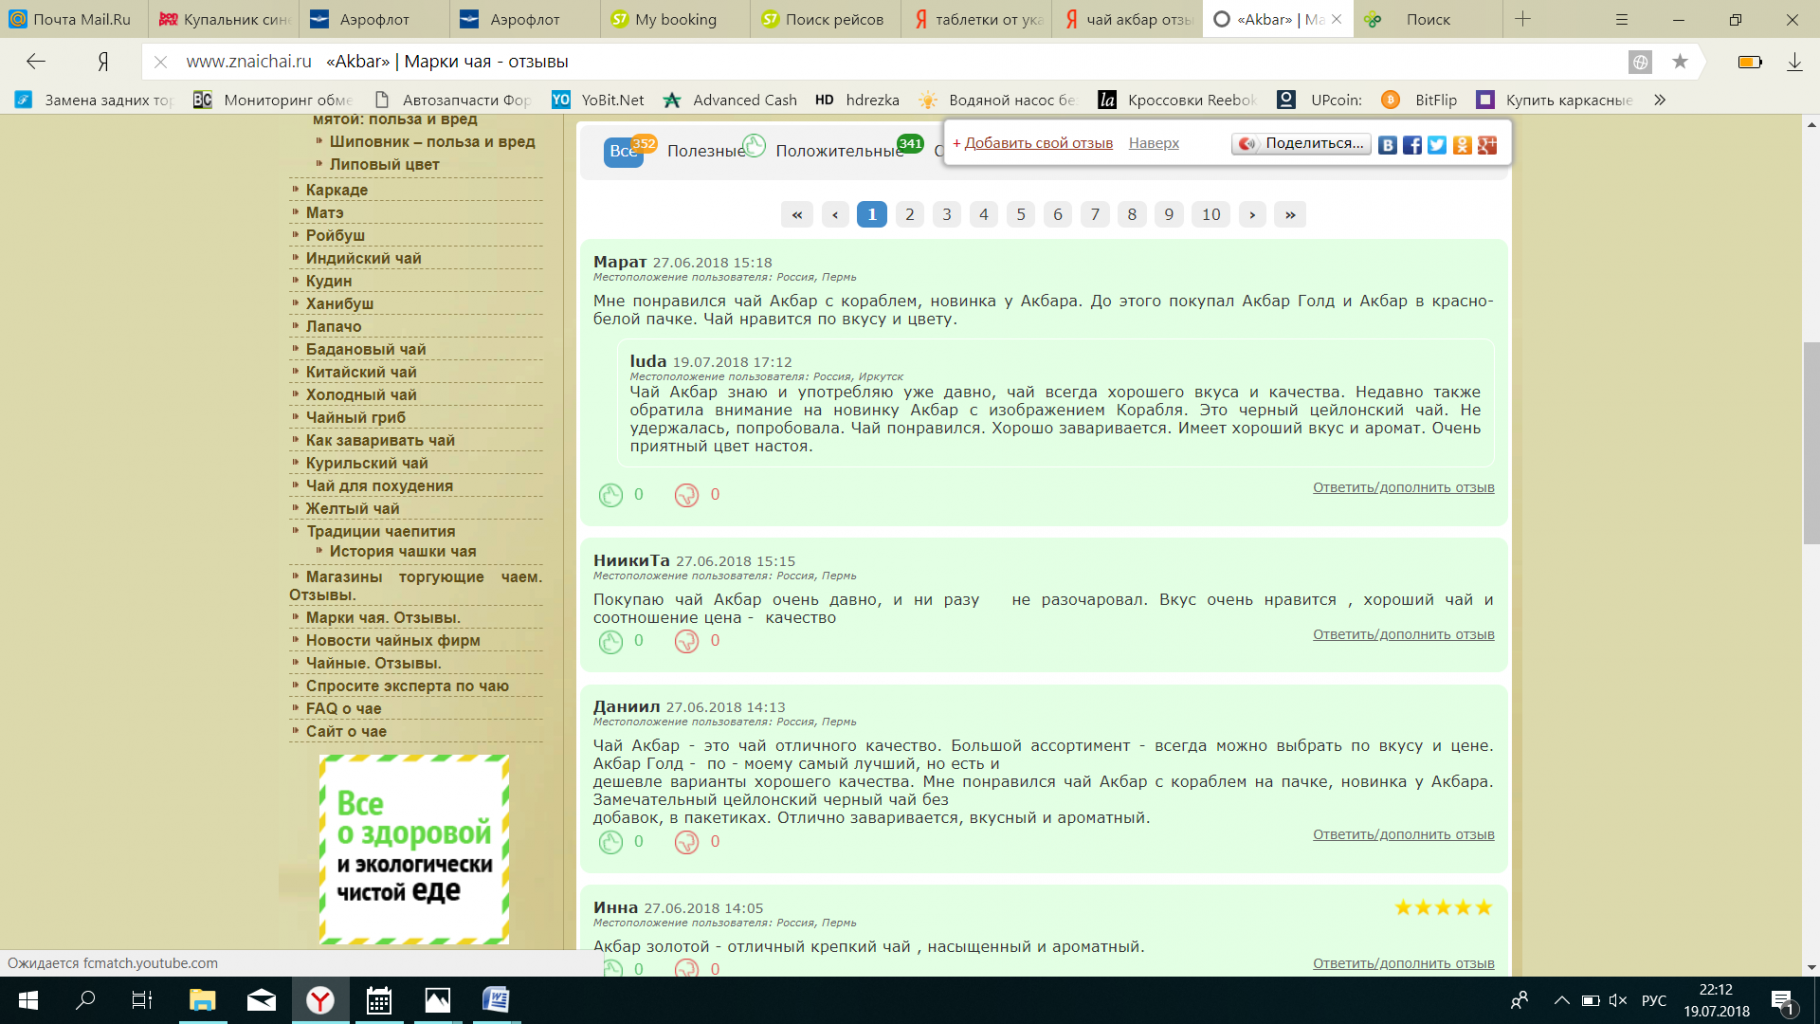Like Марат's review with green thumb
The width and height of the screenshot is (1820, 1024).
(x=611, y=495)
